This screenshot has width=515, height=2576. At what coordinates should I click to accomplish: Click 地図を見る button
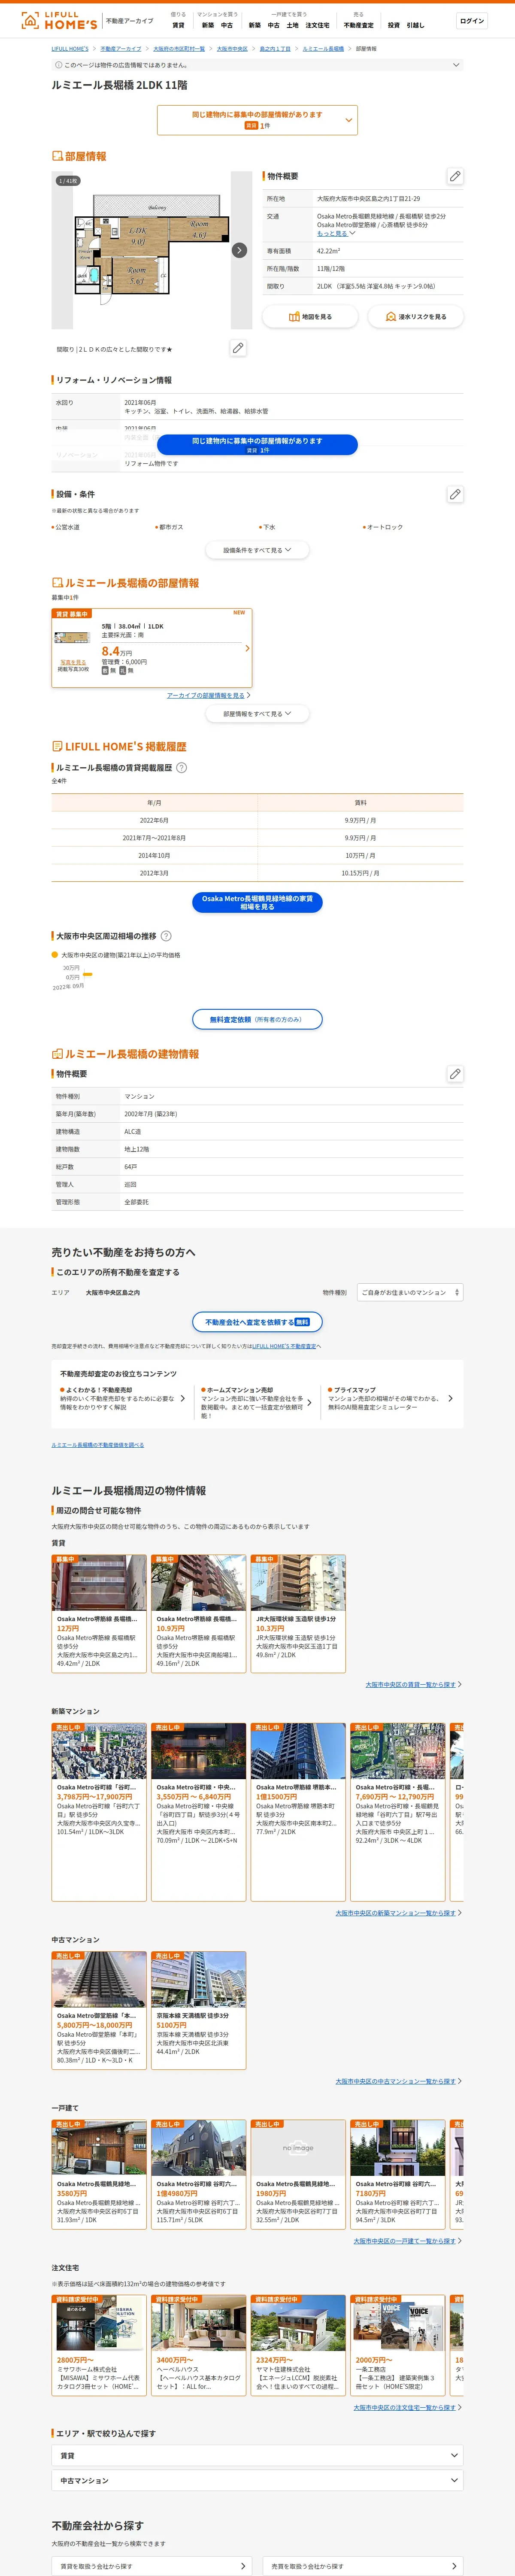click(x=310, y=317)
